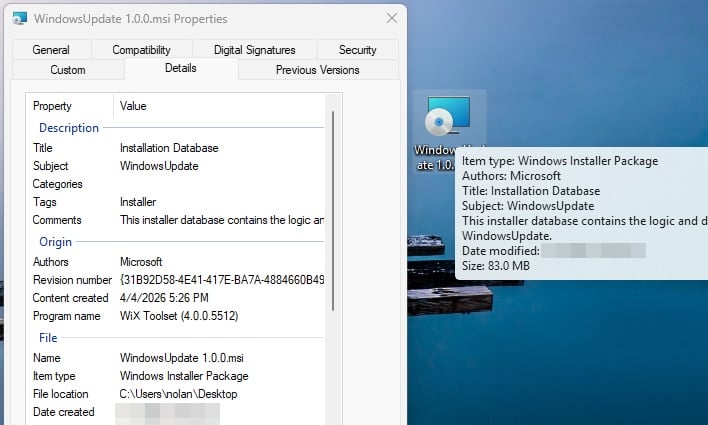The width and height of the screenshot is (708, 425).
Task: Select the Tags value Installer
Action: point(138,202)
